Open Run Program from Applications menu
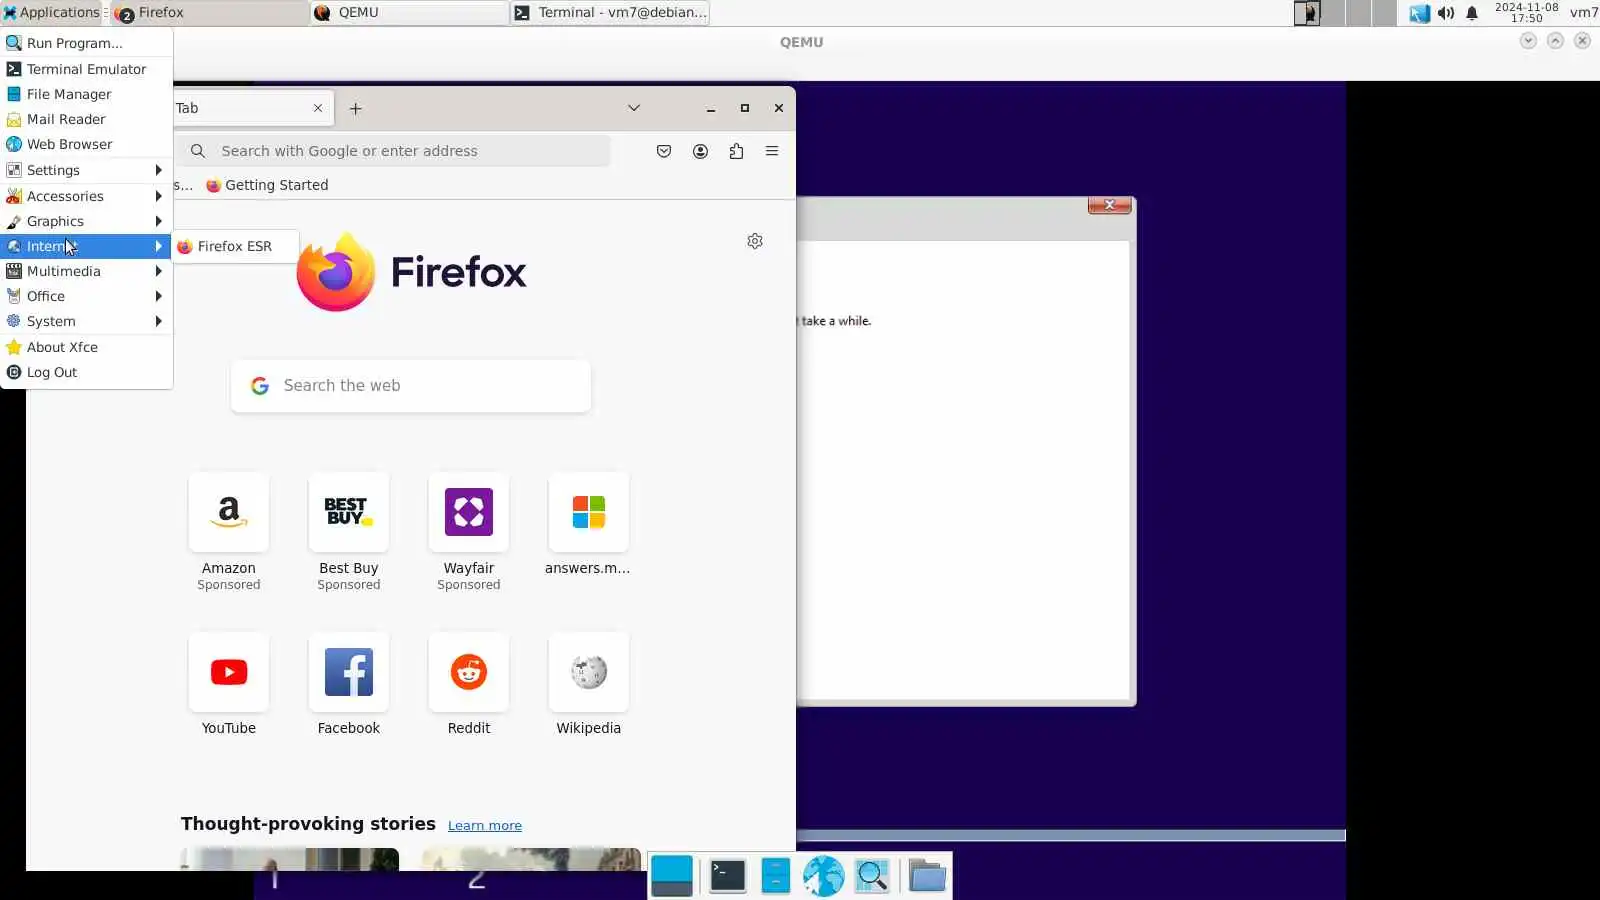 pyautogui.click(x=86, y=43)
